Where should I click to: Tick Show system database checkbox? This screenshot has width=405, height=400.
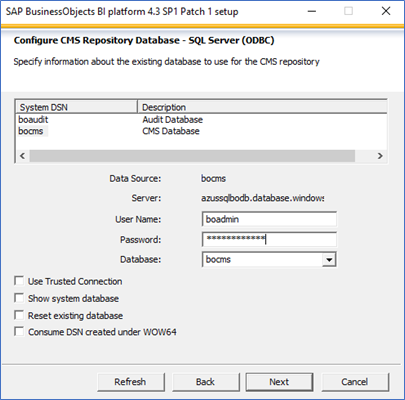(19, 298)
